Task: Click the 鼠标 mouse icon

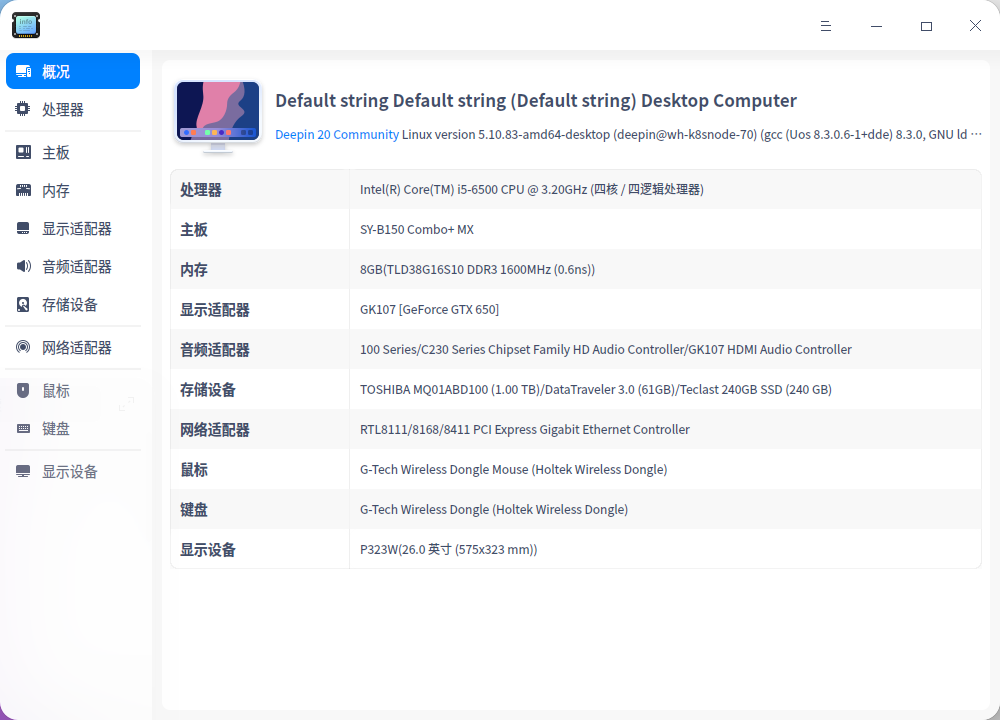Action: 23,390
